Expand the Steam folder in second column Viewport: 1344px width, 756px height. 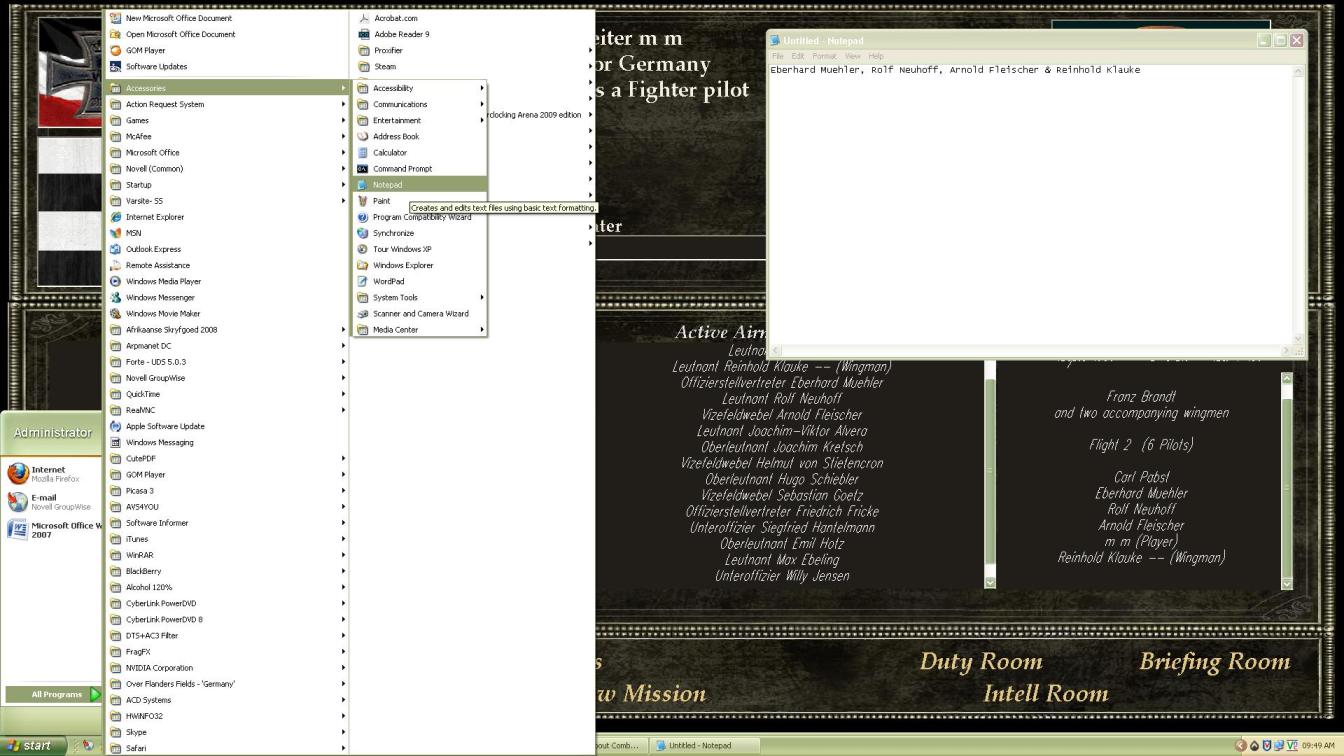pyautogui.click(x=472, y=66)
